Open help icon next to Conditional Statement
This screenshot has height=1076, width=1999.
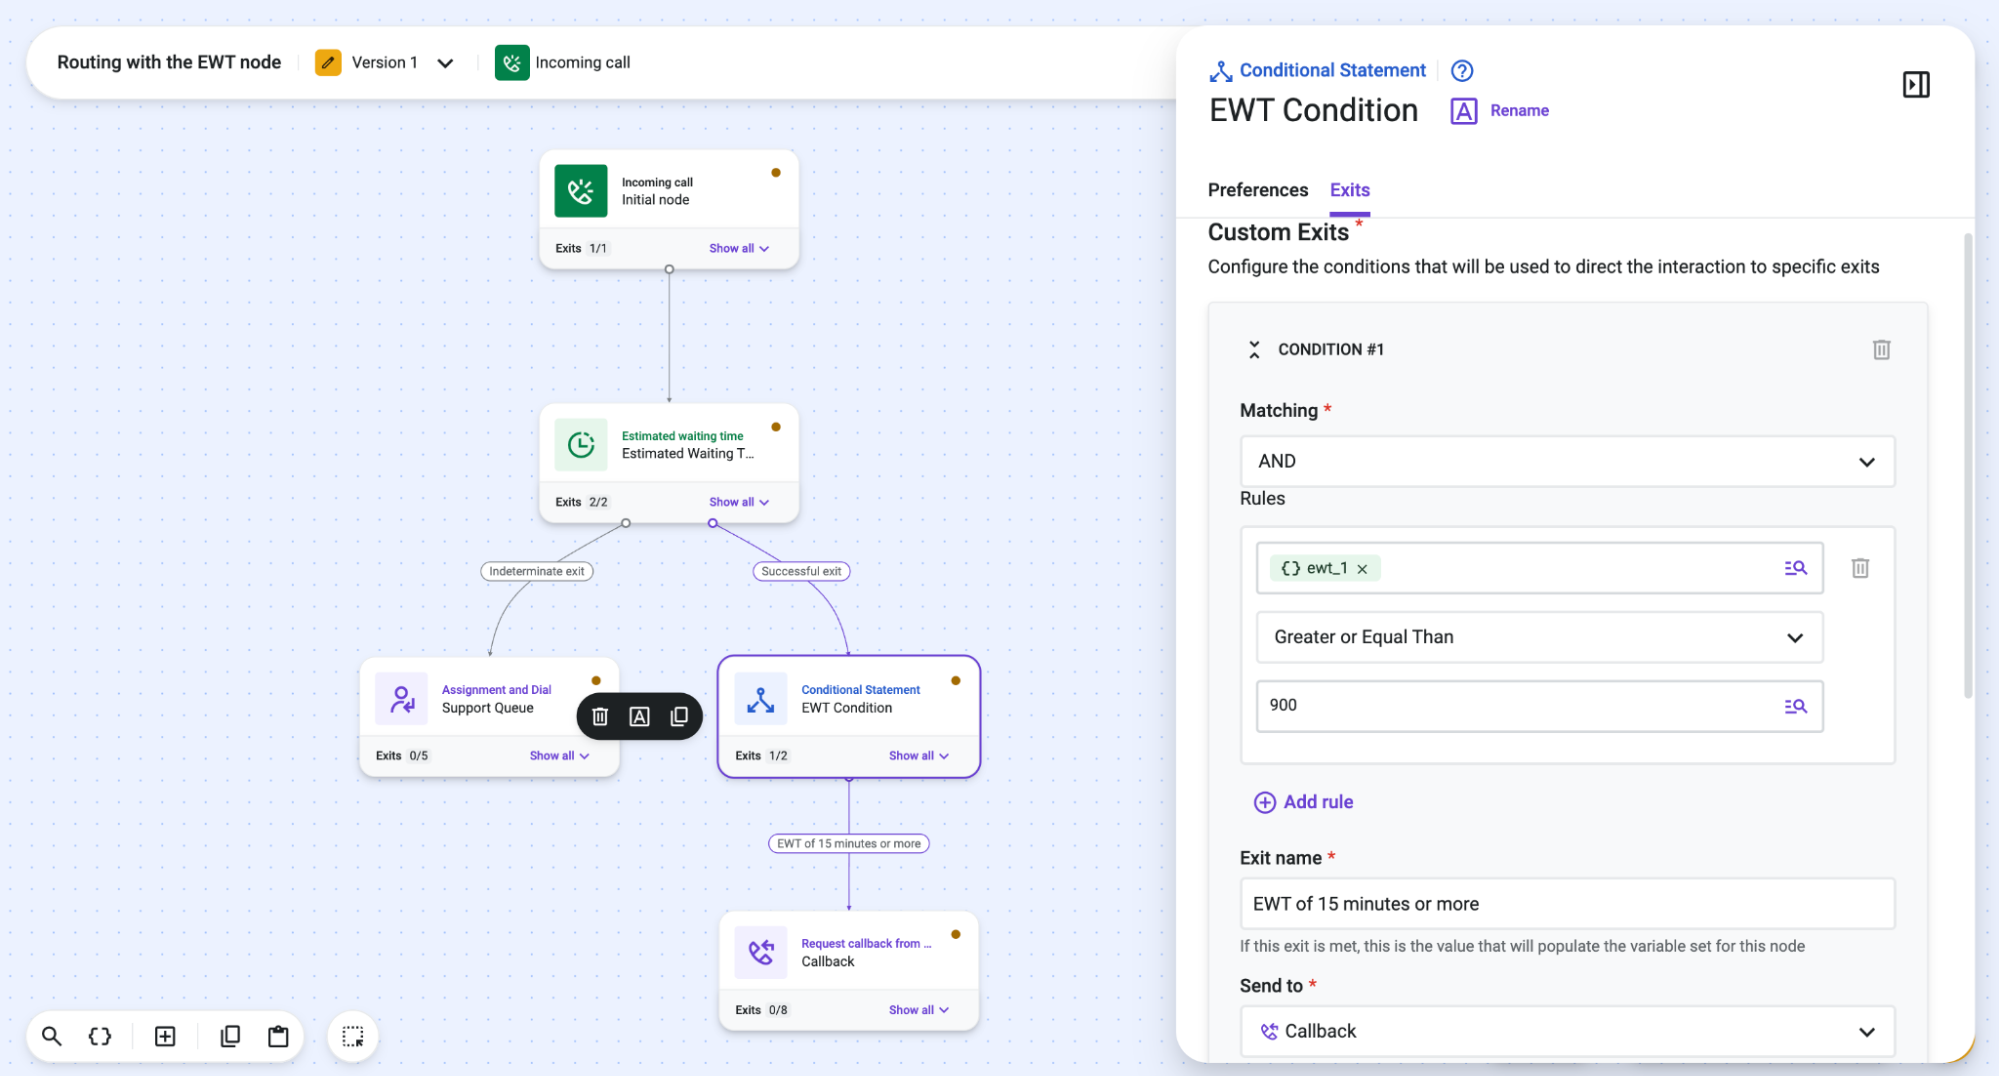1462,71
